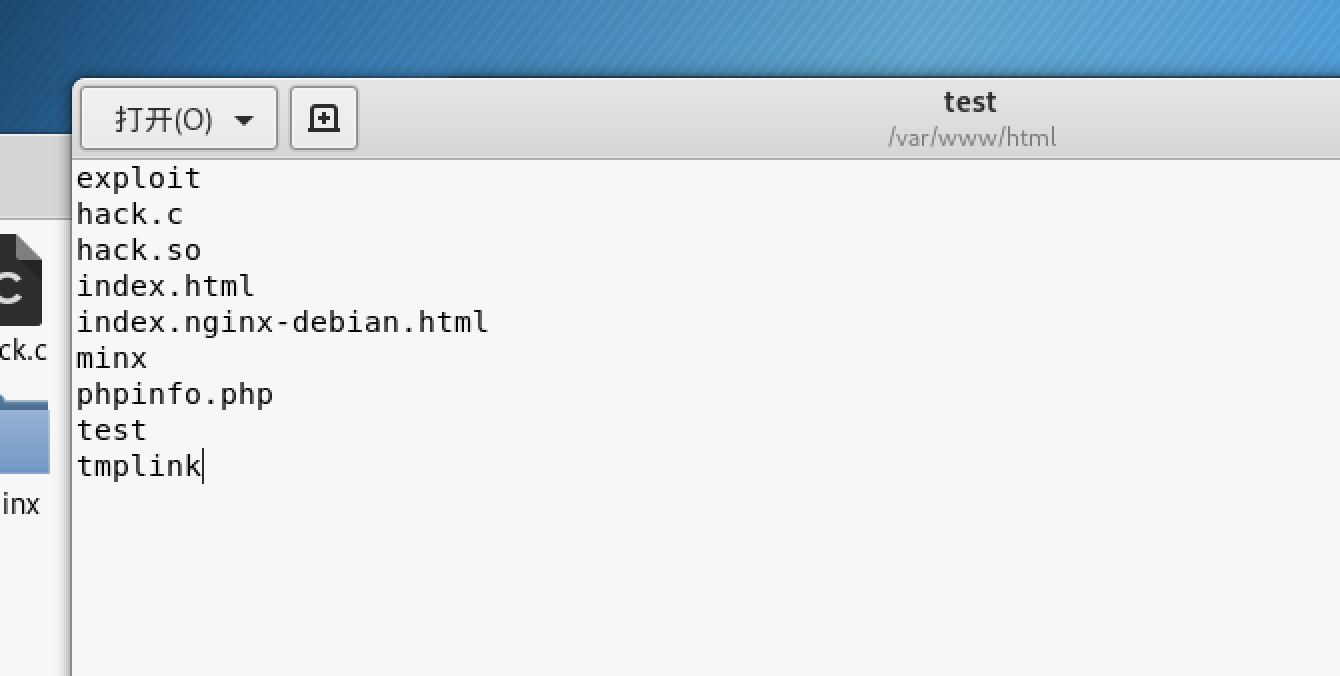The image size is (1340, 676).
Task: Click the "tmplink" last line
Action: (x=139, y=467)
